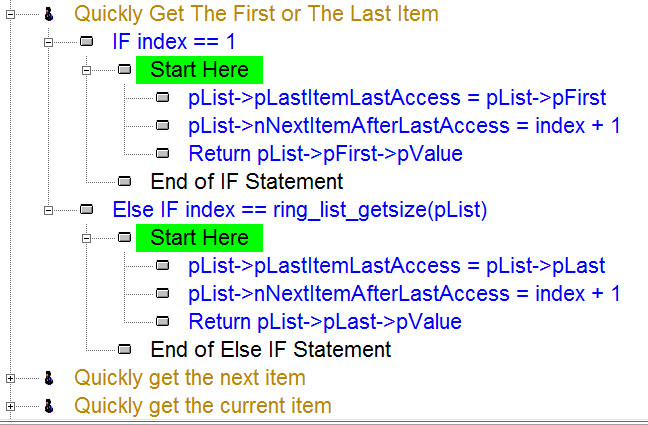Collapse the Quickly Get The First or Last node
Image resolution: width=648 pixels, height=425 pixels.
10,14
